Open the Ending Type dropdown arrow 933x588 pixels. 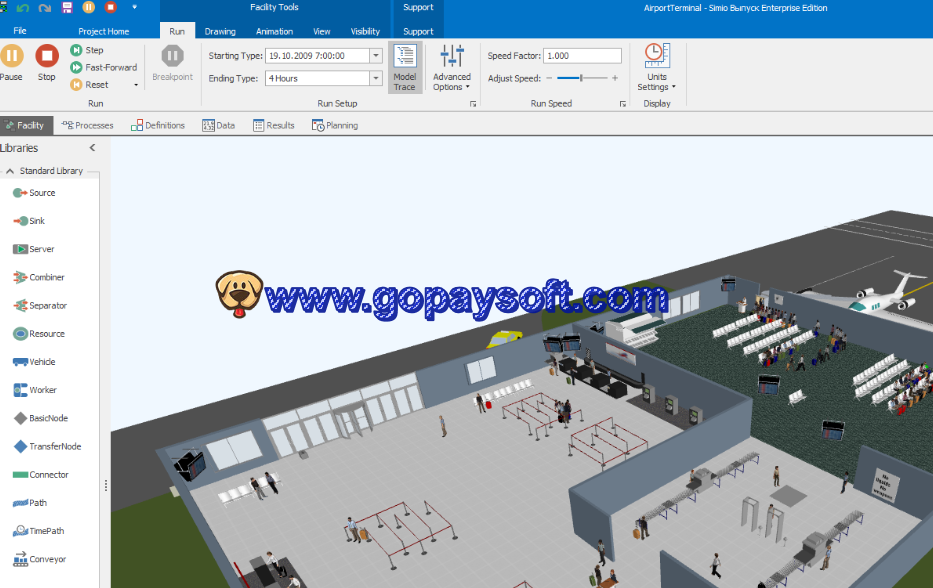376,78
